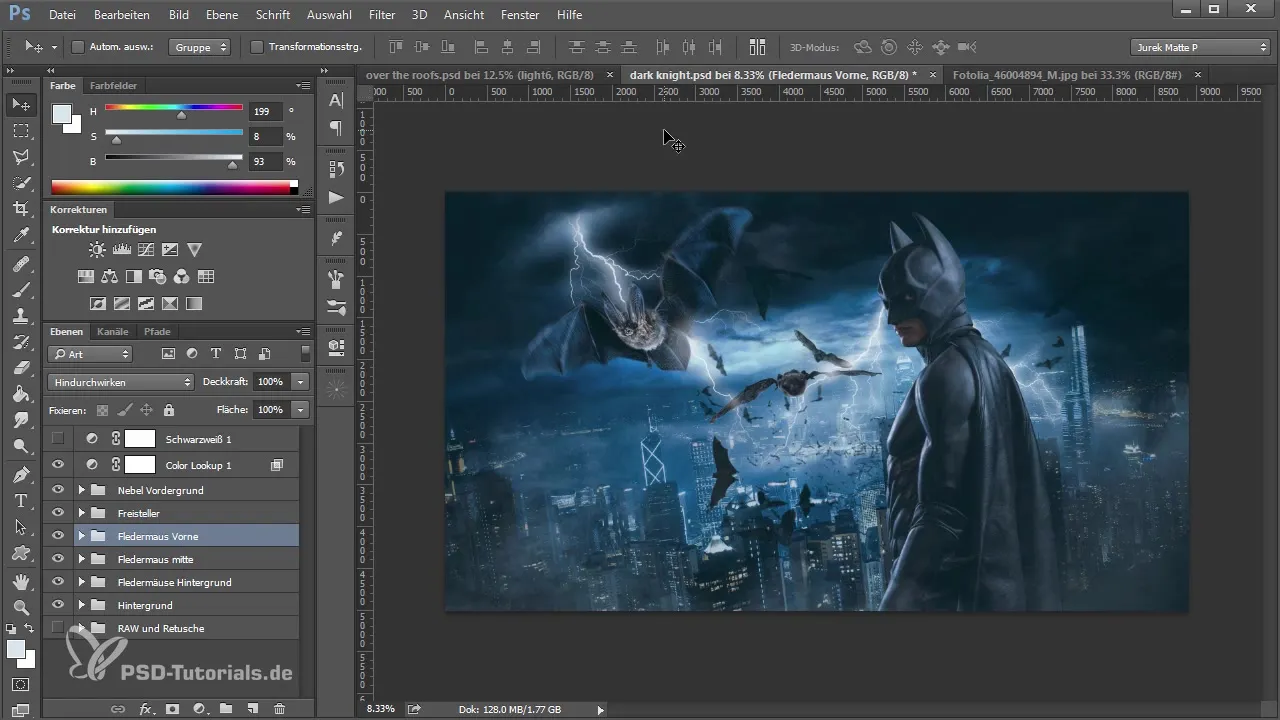Select the Pen tool
This screenshot has width=1280, height=720.
[21, 474]
